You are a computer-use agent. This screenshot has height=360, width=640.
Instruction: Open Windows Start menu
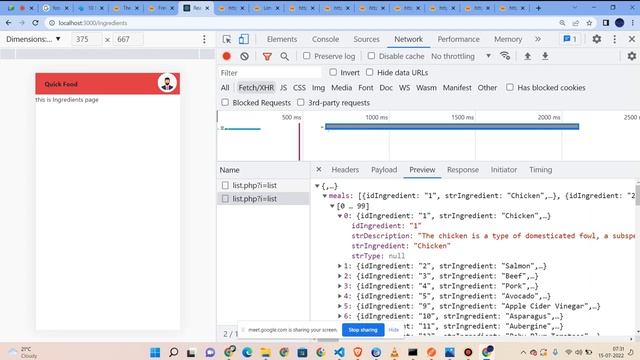click(x=155, y=352)
